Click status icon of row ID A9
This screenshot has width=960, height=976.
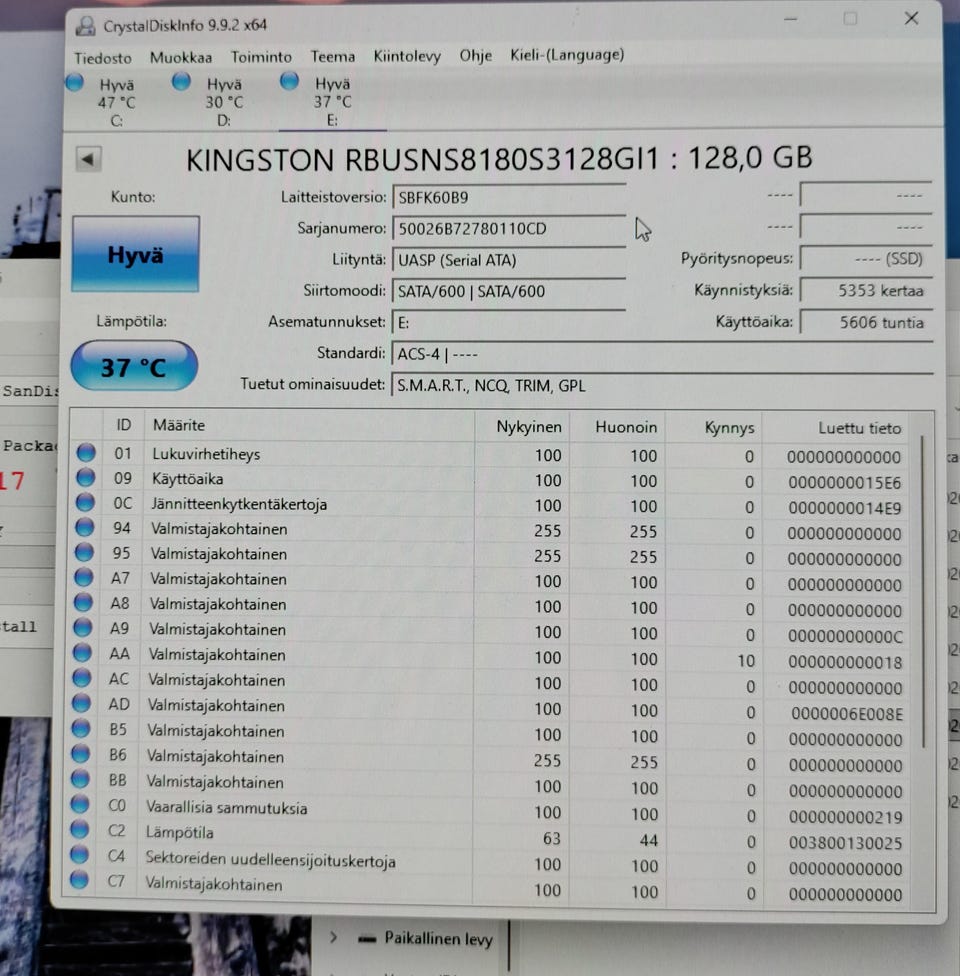click(x=83, y=627)
